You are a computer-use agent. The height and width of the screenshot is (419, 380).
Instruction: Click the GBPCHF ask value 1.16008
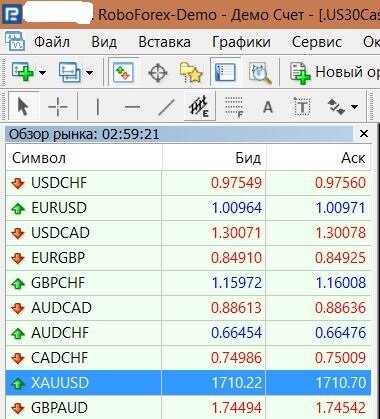coord(341,283)
